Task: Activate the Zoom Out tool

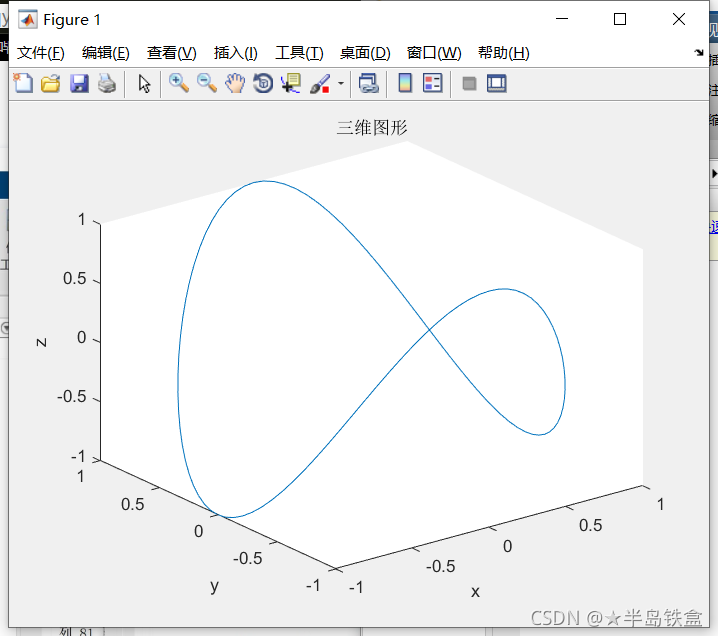Action: (x=207, y=84)
